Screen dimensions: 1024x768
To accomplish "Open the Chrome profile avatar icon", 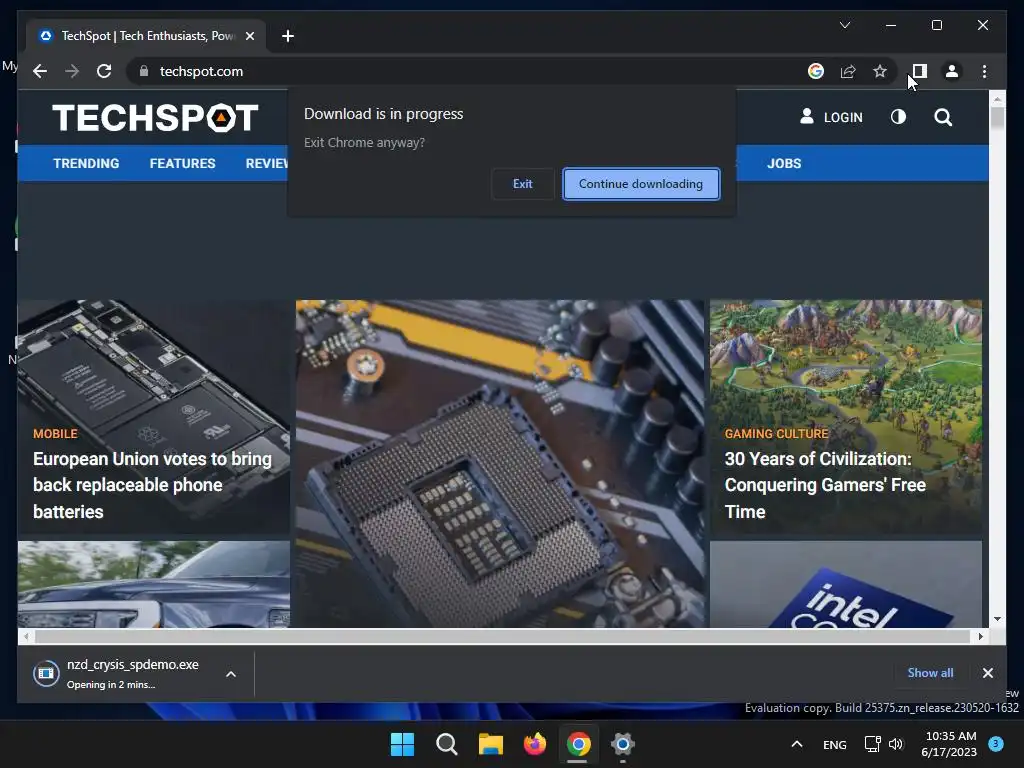I will 952,71.
